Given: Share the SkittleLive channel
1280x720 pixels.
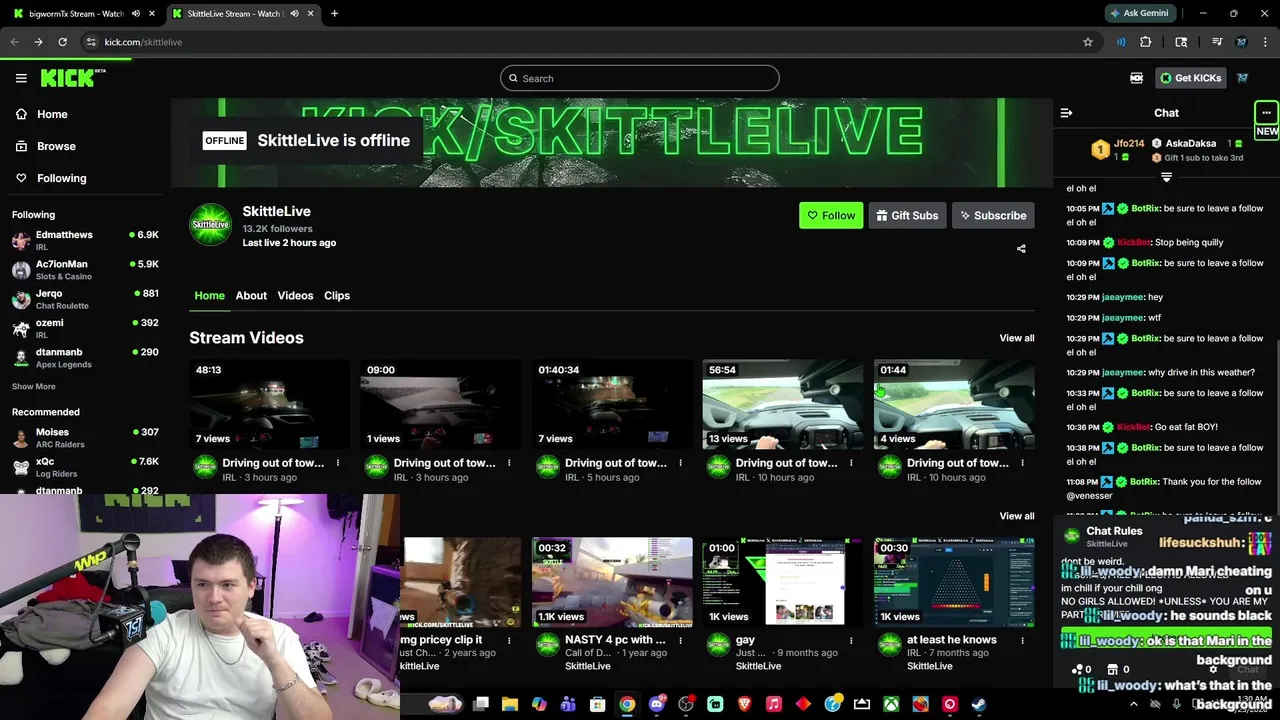Looking at the screenshot, I should (x=1021, y=249).
